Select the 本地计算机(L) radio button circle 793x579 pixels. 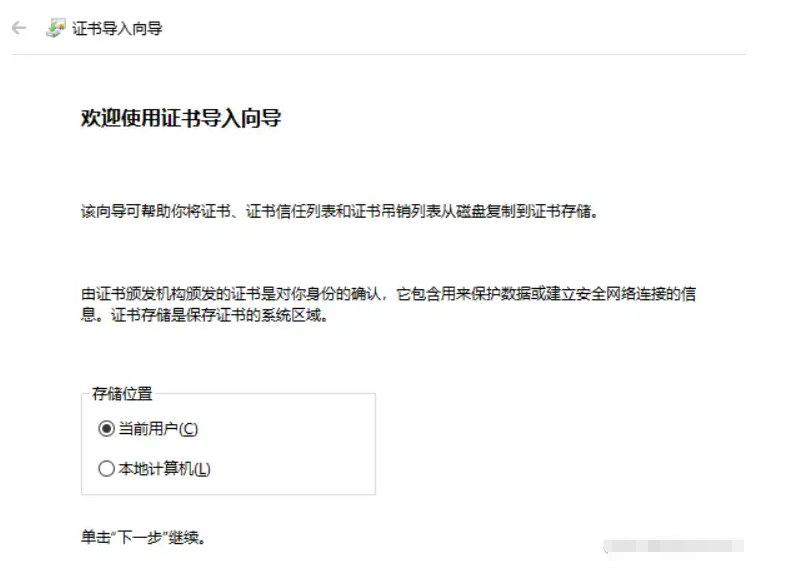point(106,469)
